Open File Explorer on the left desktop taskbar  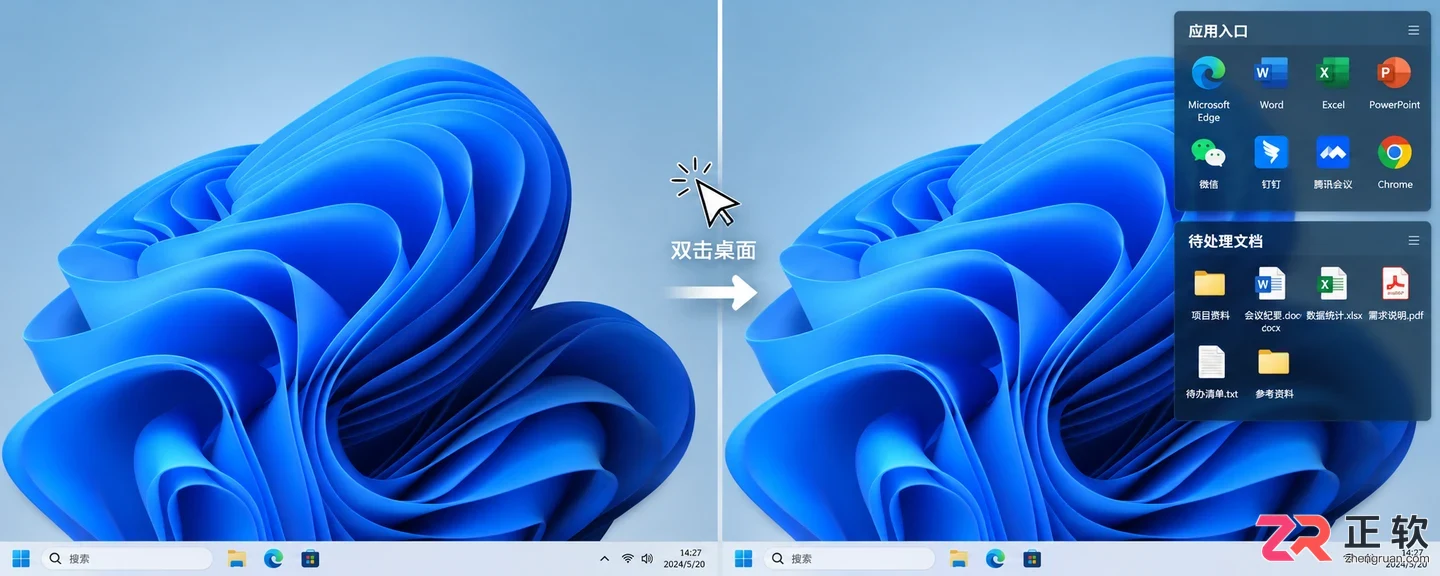[237, 558]
